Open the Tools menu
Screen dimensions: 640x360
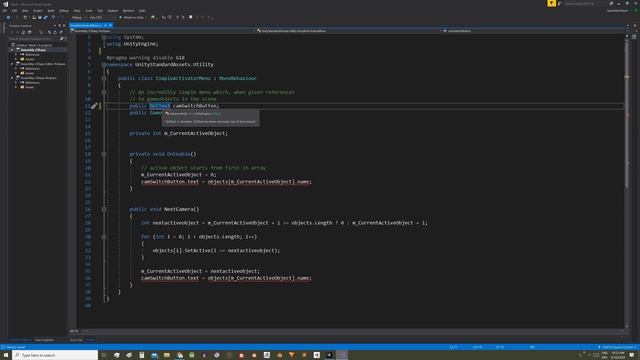[x=89, y=11]
